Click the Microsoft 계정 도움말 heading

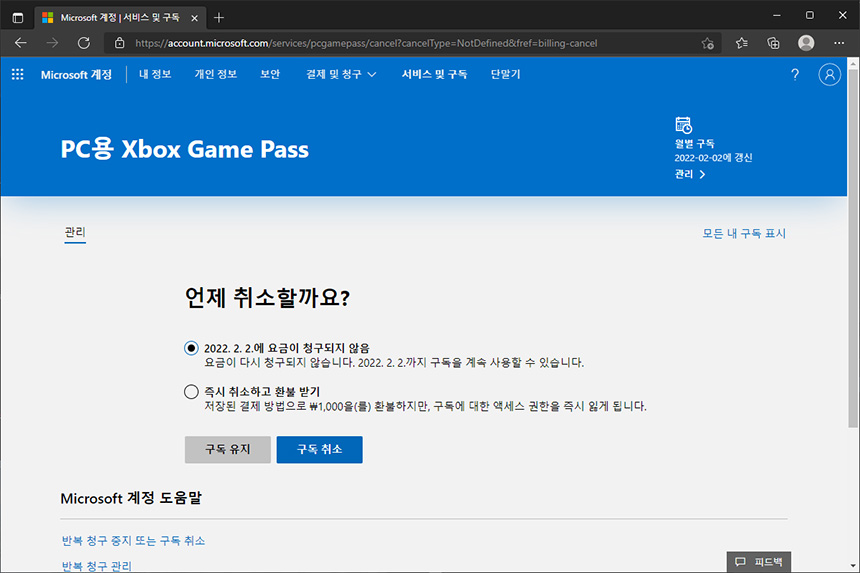point(131,498)
